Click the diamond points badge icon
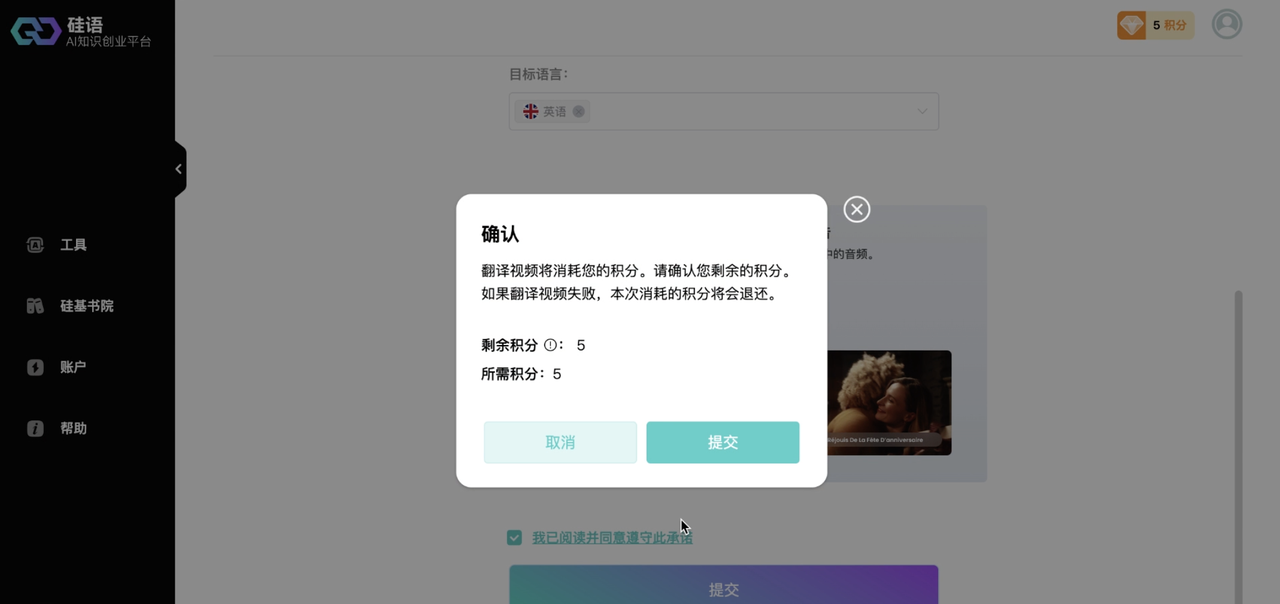The height and width of the screenshot is (604, 1280). (x=1132, y=25)
